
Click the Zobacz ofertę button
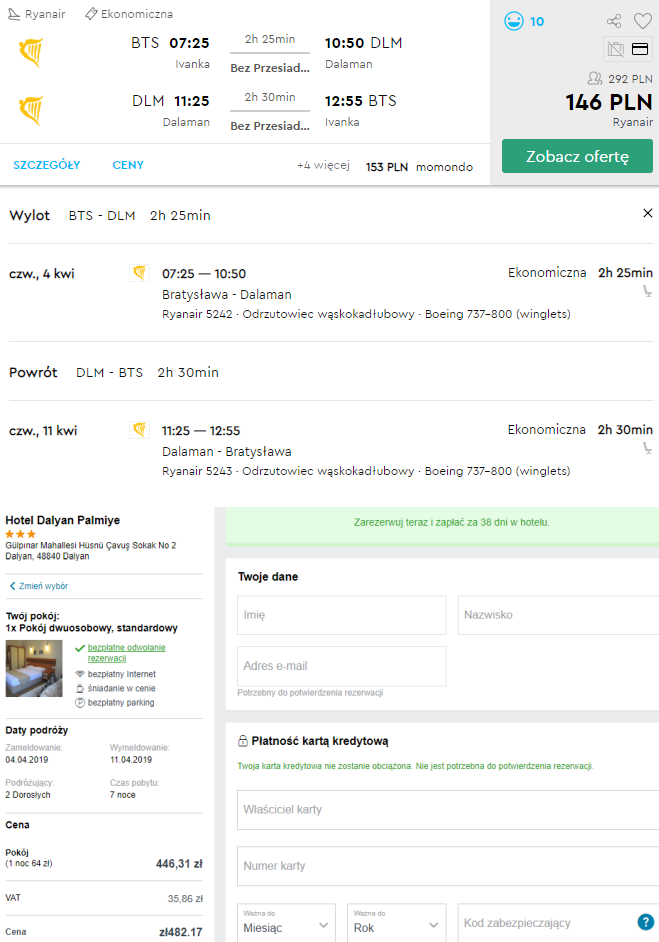[577, 156]
